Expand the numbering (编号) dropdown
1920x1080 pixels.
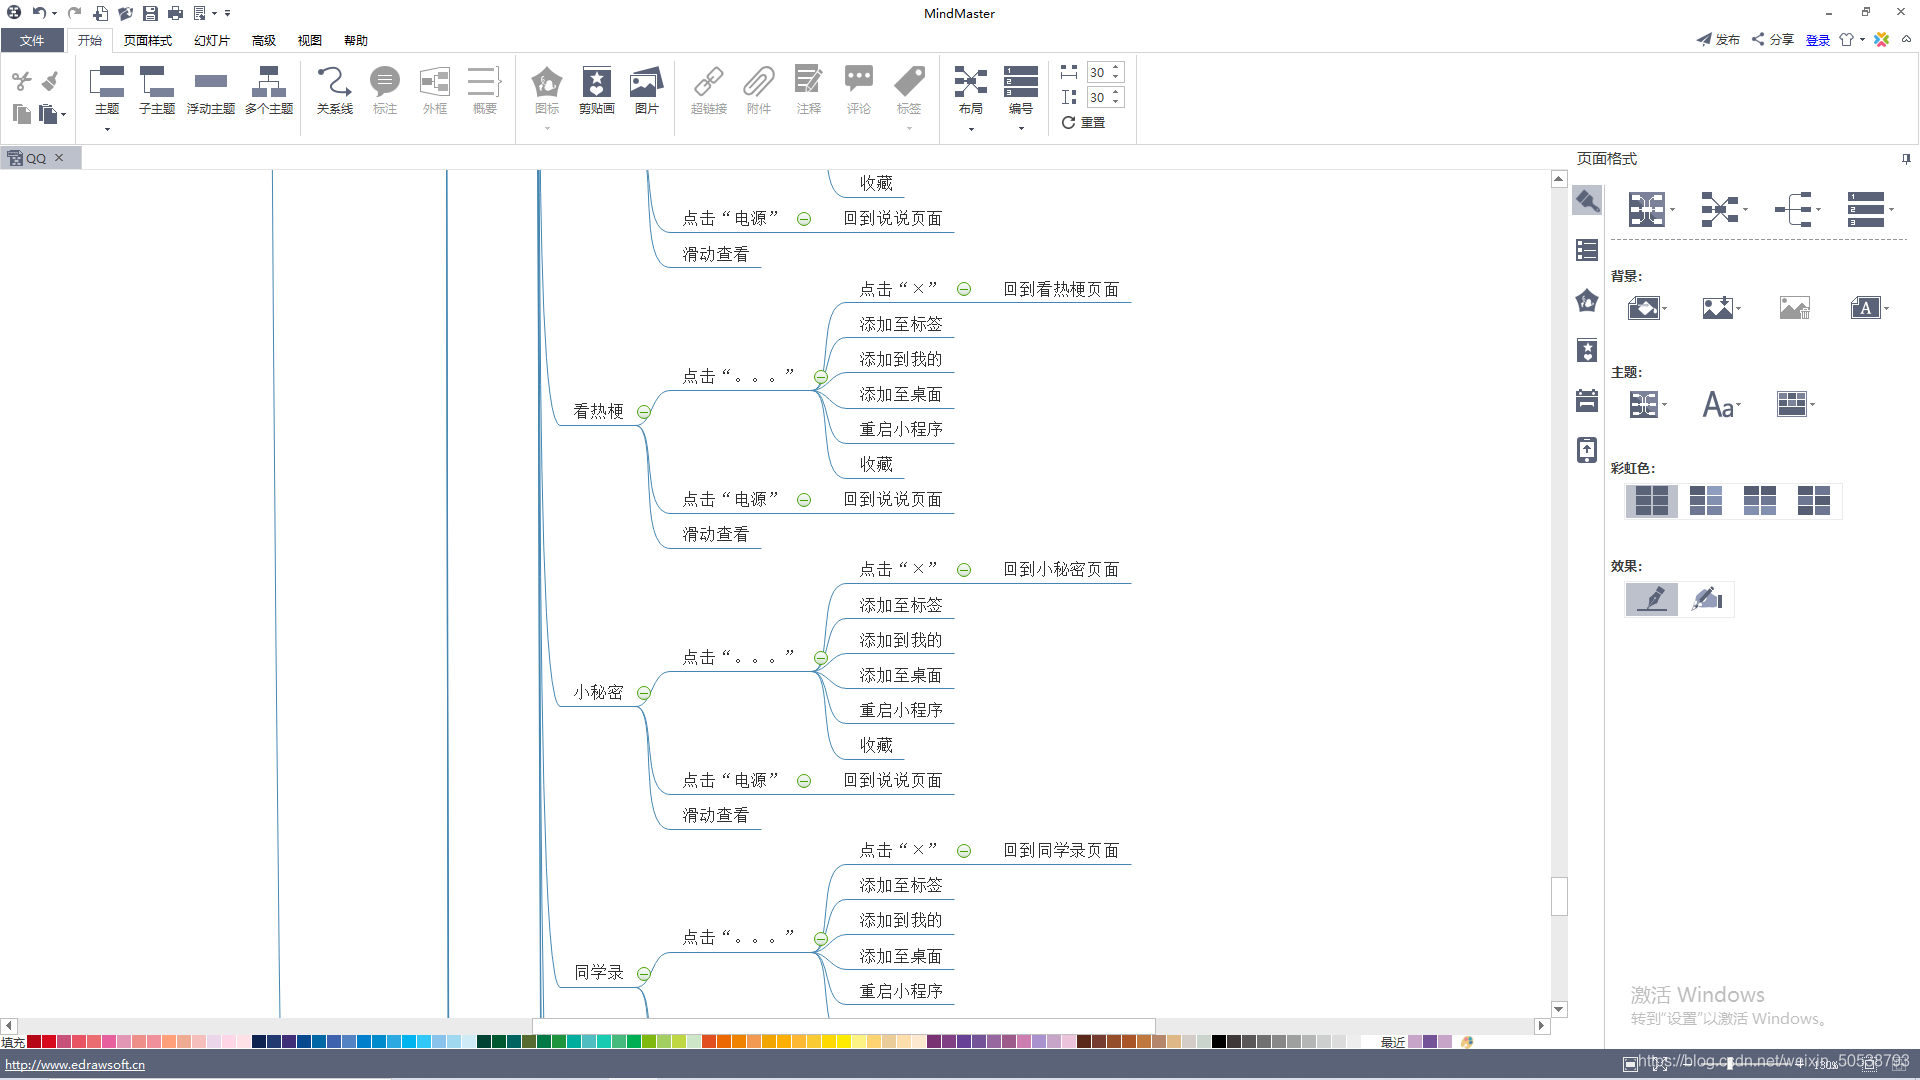tap(1020, 128)
